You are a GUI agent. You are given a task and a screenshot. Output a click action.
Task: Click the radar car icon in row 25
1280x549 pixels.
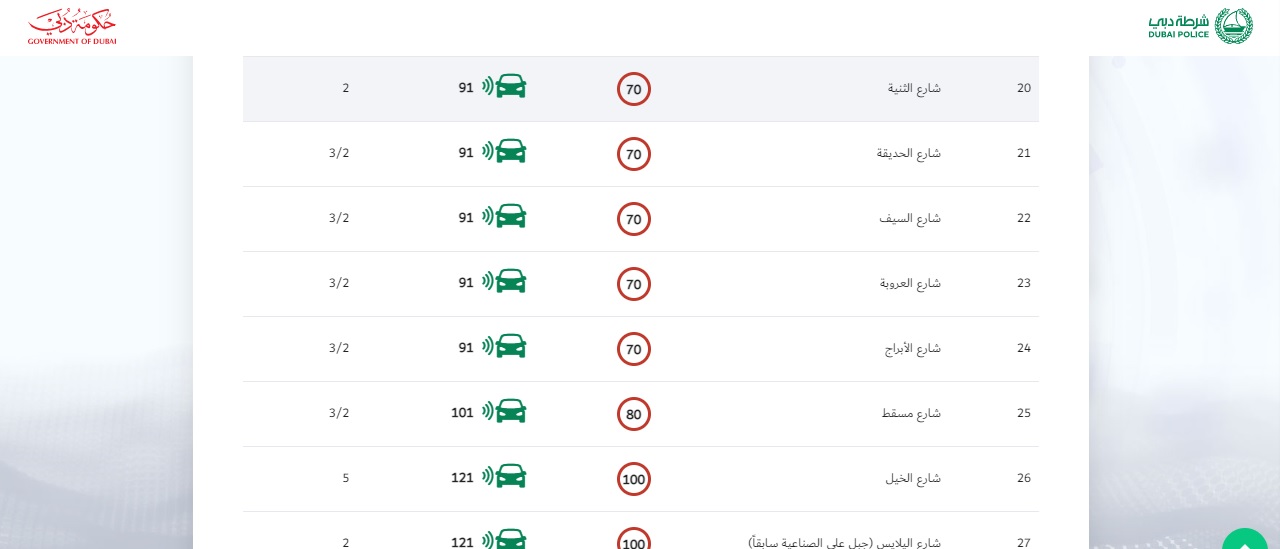pyautogui.click(x=504, y=412)
